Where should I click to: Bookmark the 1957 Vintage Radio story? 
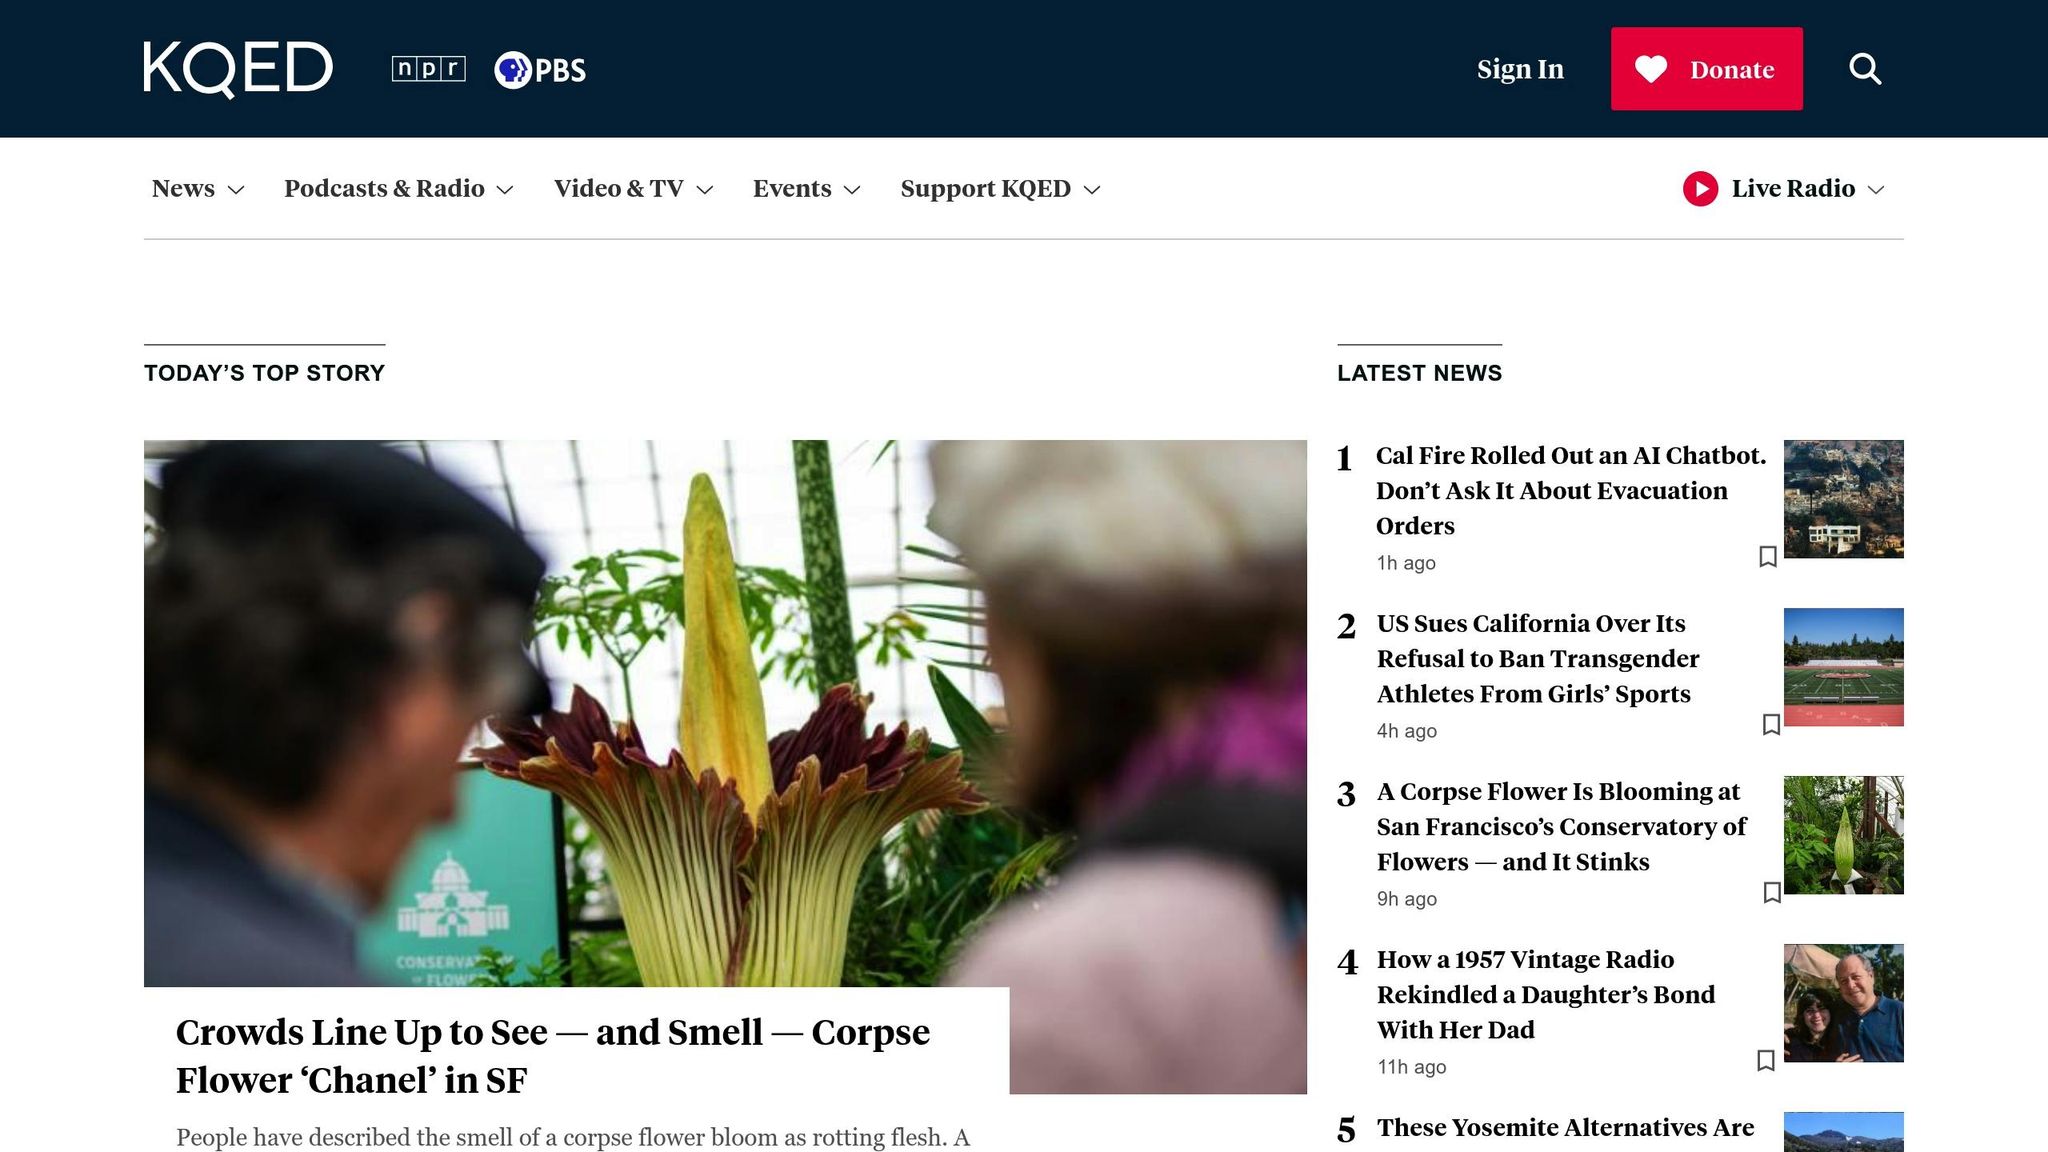tap(1766, 1060)
